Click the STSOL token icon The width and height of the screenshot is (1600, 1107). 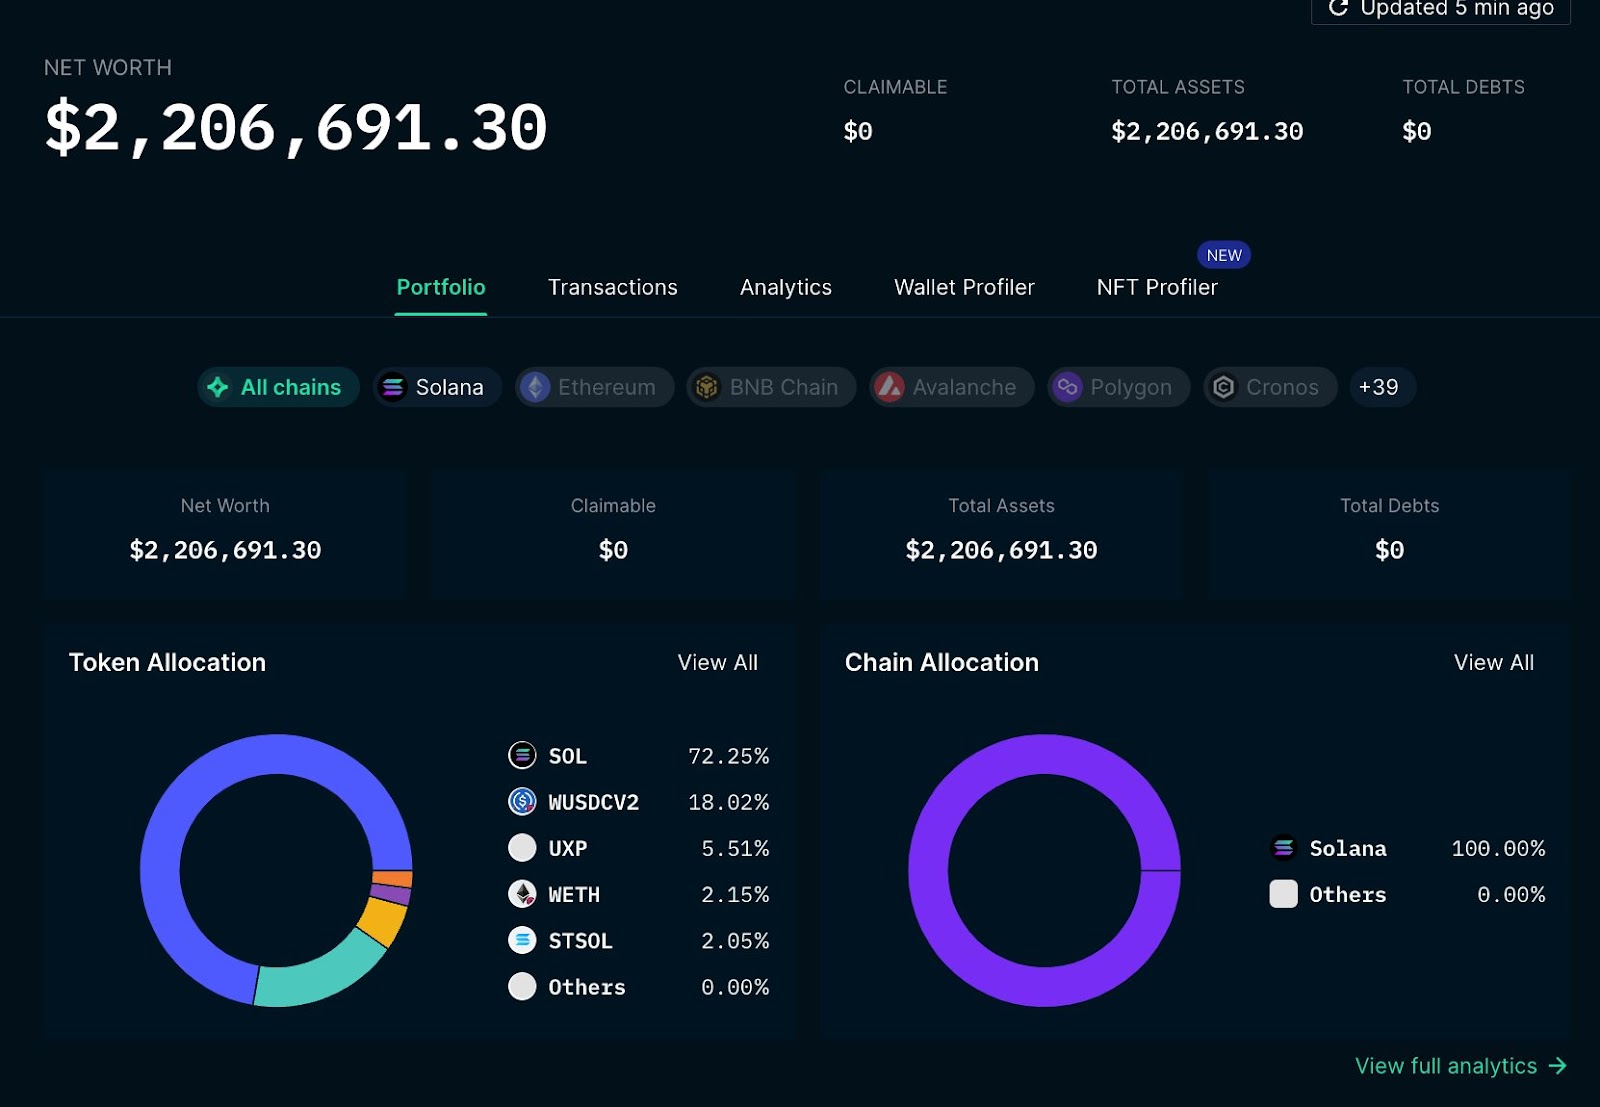522,940
